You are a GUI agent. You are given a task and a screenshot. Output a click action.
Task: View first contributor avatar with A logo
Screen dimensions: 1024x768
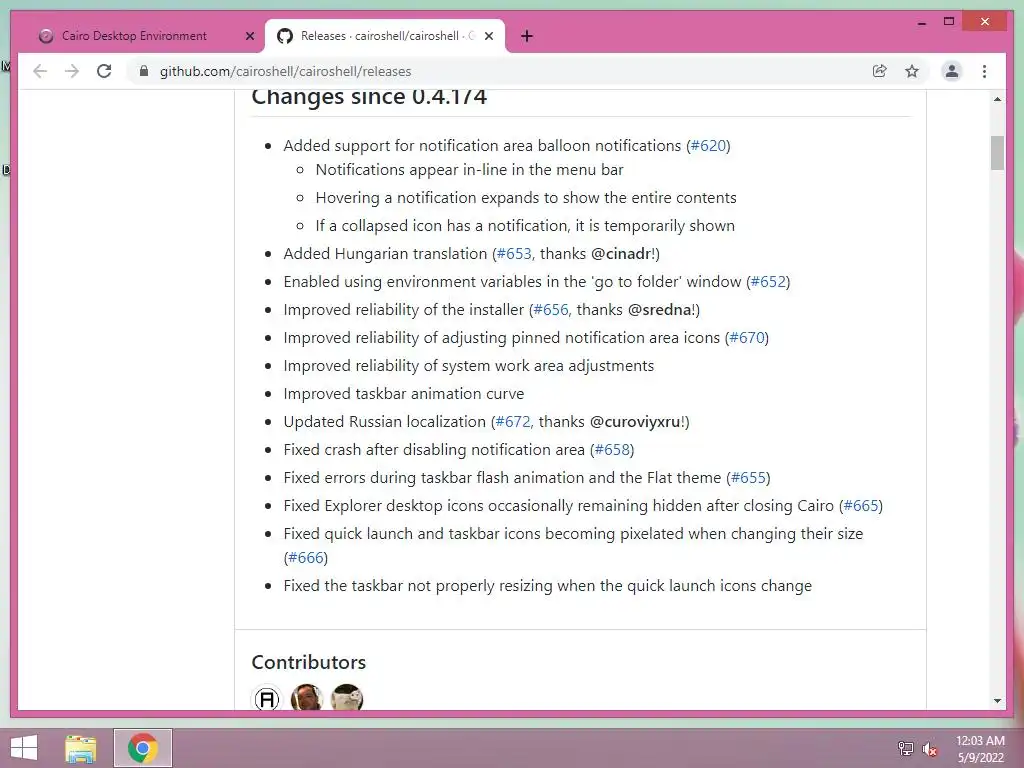click(266, 698)
